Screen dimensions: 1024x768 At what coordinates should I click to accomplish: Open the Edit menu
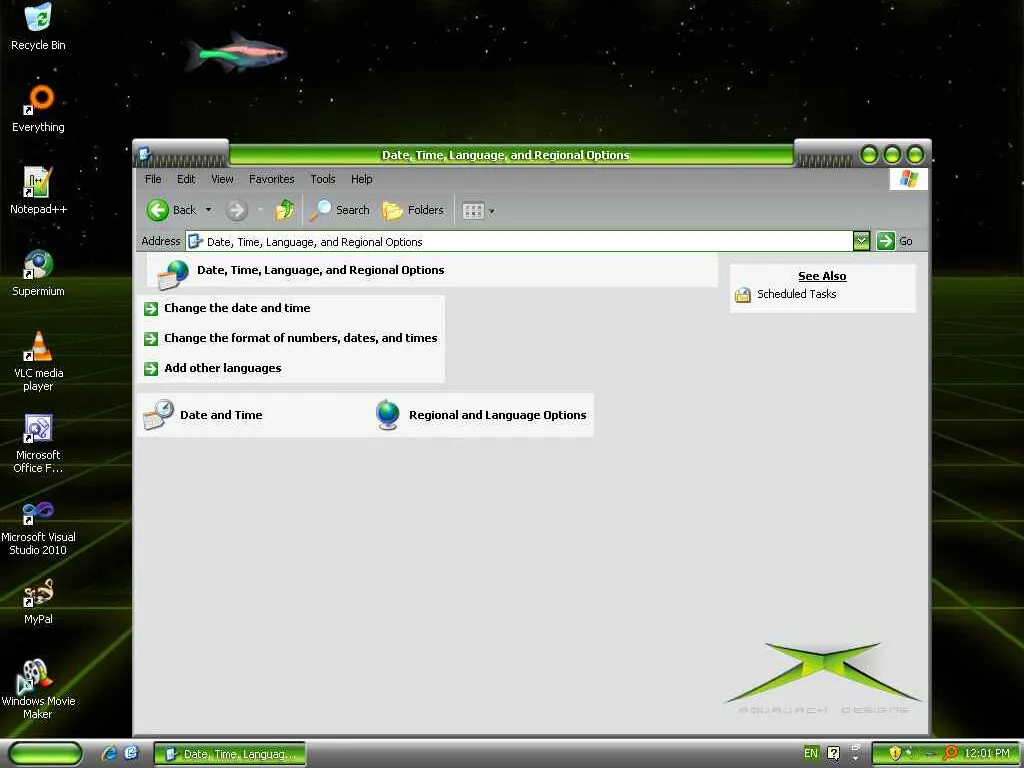pos(185,179)
